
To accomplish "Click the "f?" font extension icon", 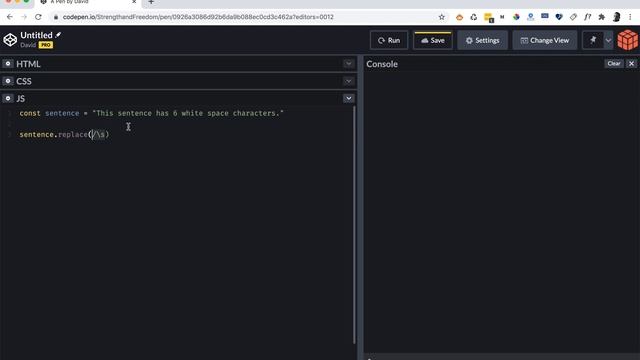I will click(587, 17).
